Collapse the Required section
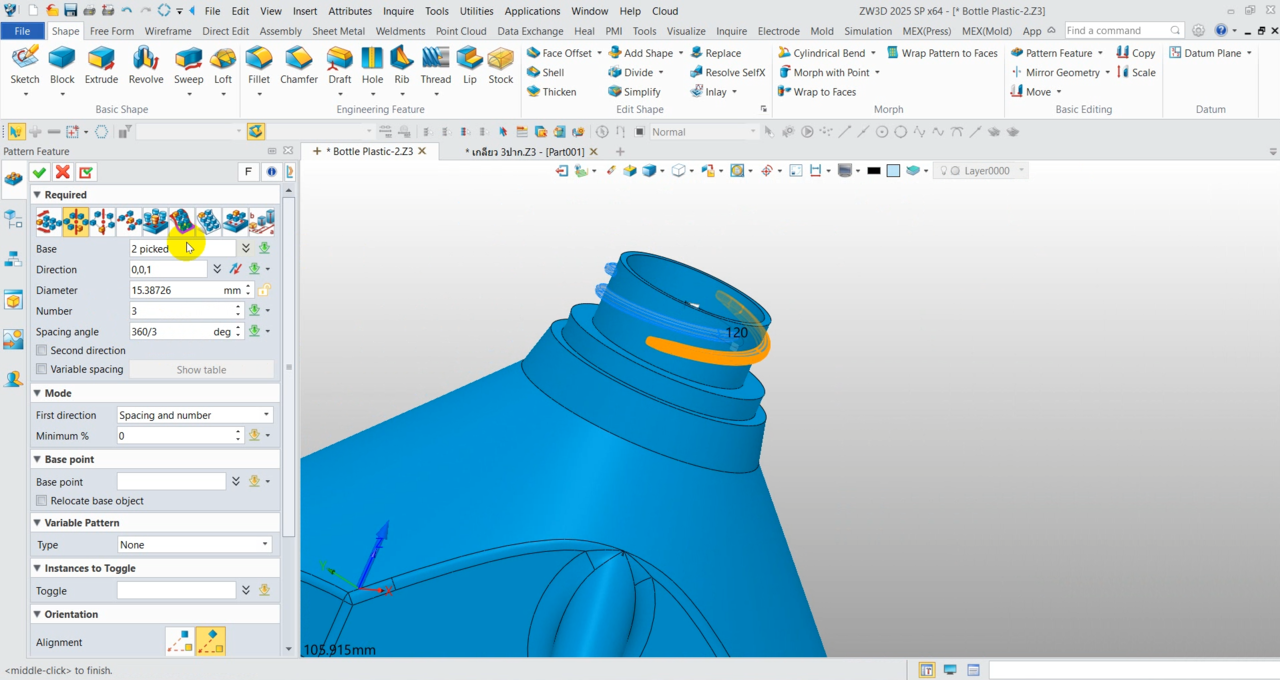Screen dimensions: 1280x680 pos(38,195)
